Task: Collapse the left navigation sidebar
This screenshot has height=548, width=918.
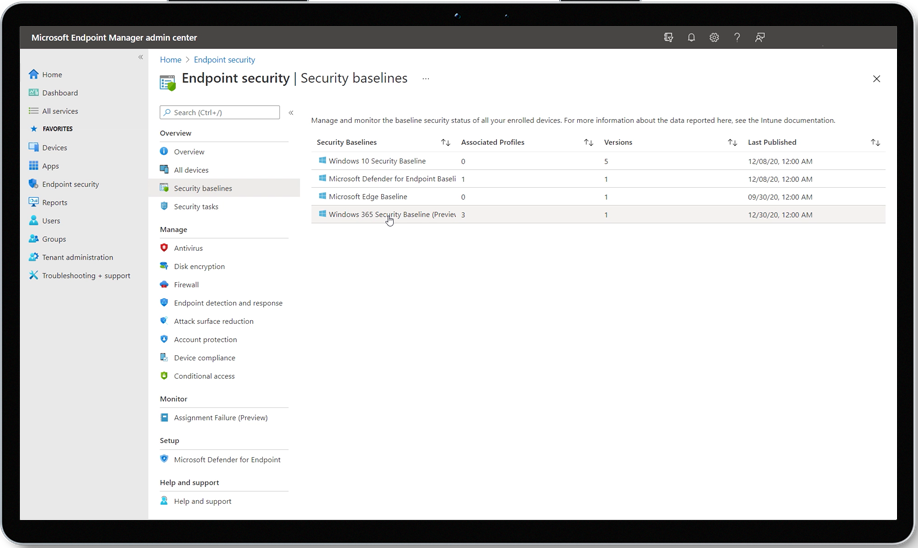Action: 140,58
